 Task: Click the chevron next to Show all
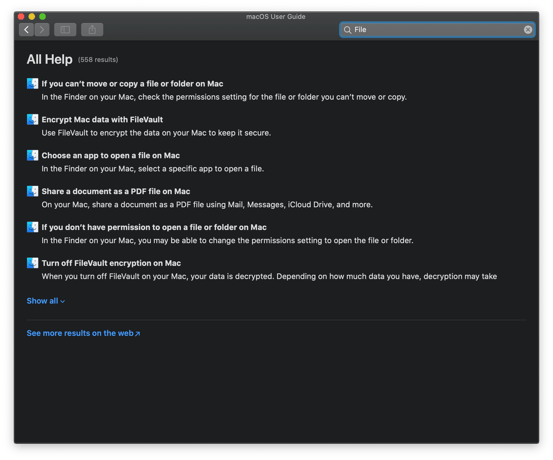62,302
